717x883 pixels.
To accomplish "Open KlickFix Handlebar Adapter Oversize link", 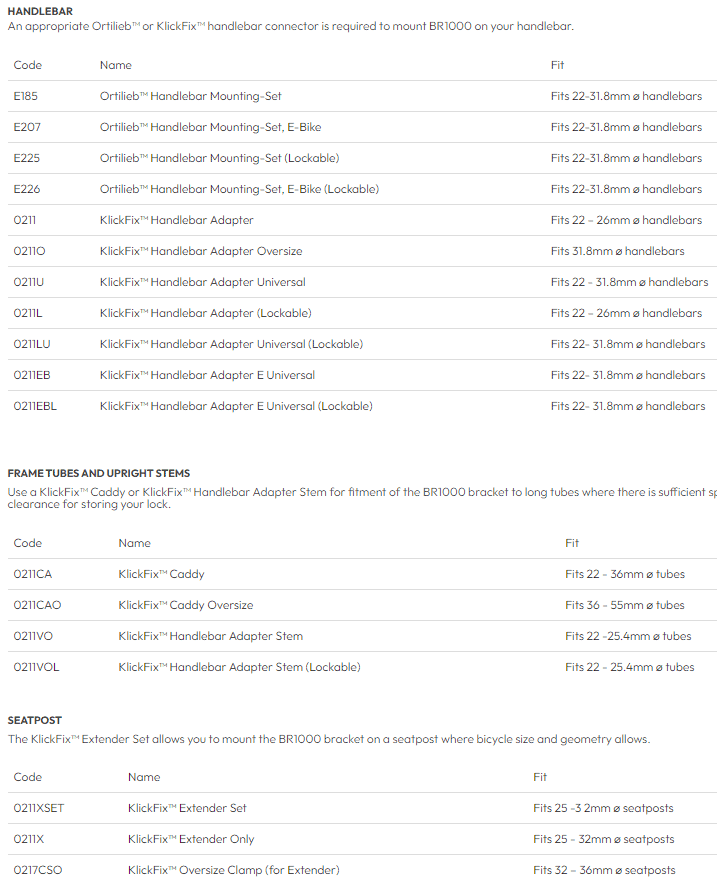I will pos(200,251).
